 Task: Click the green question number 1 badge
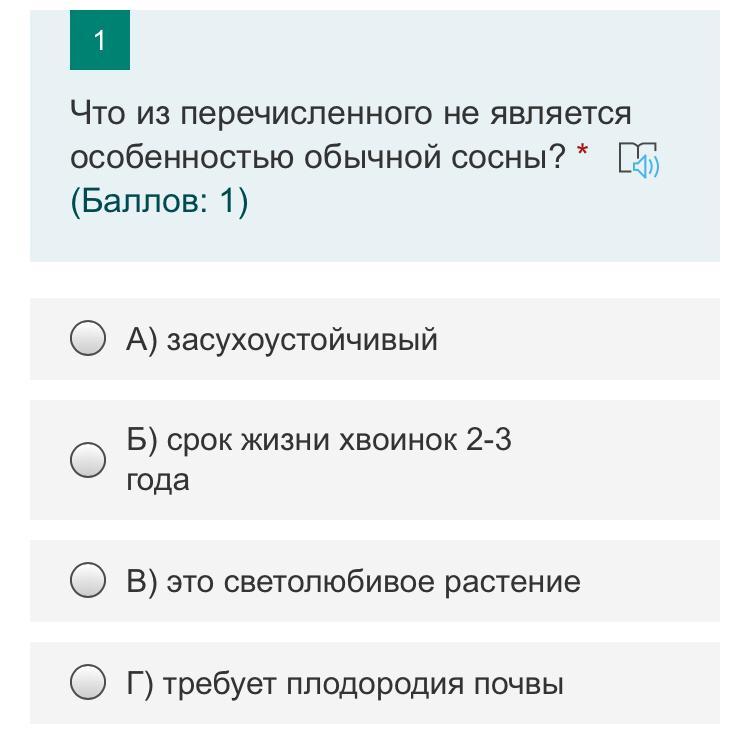click(x=99, y=40)
